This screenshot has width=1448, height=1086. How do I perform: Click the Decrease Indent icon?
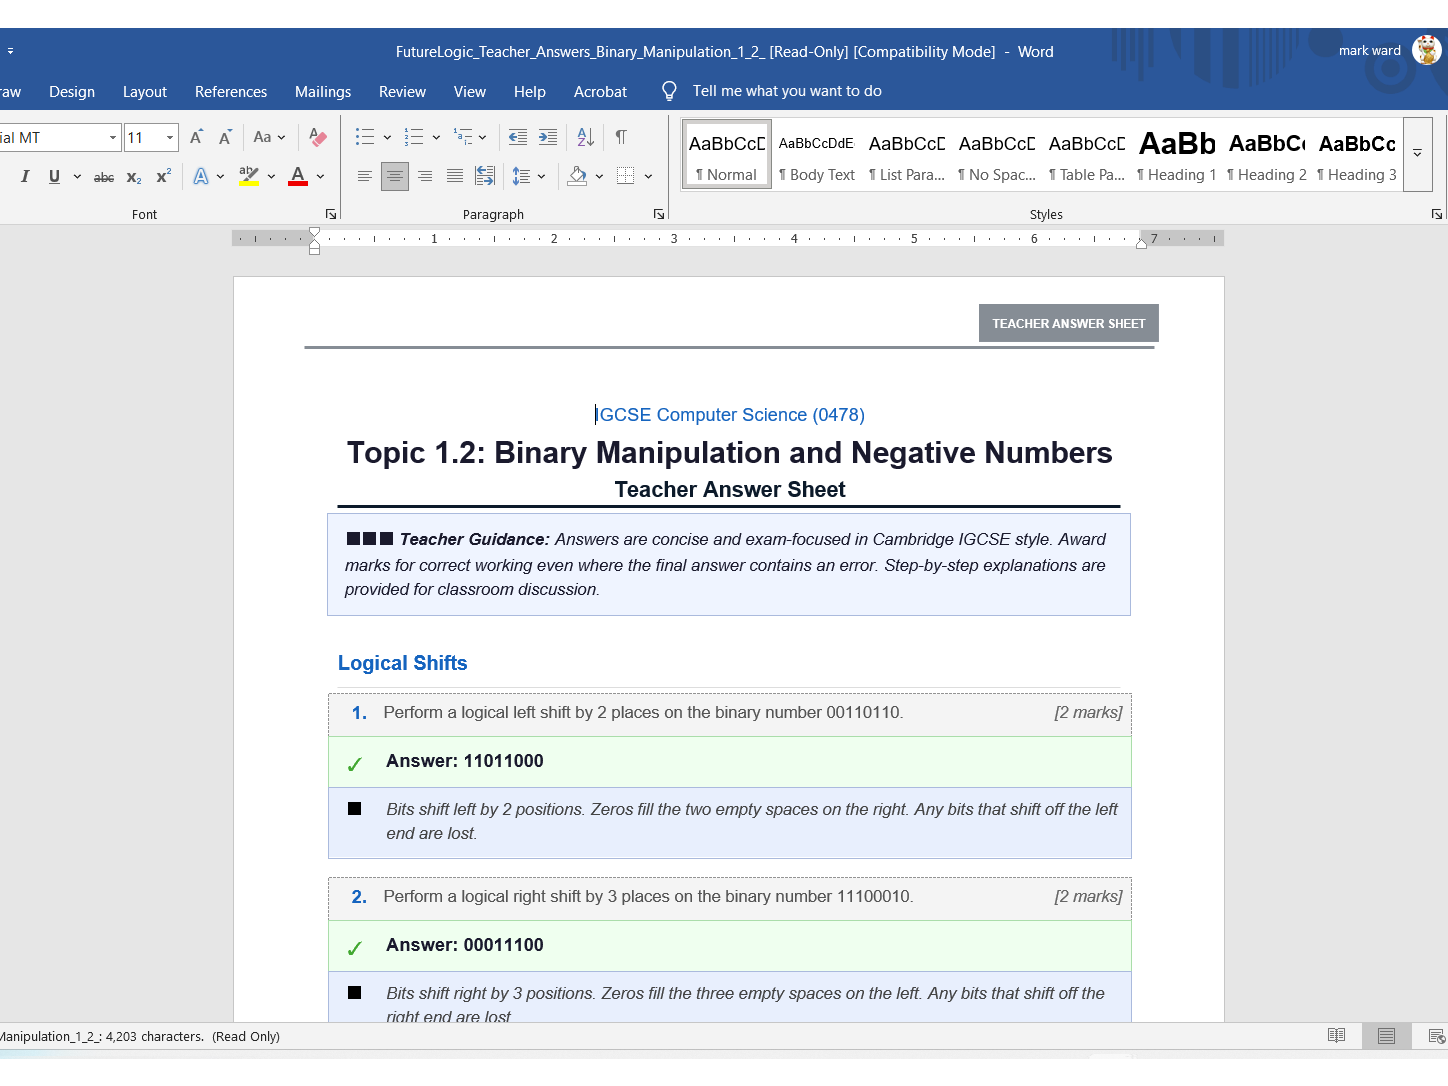(518, 137)
